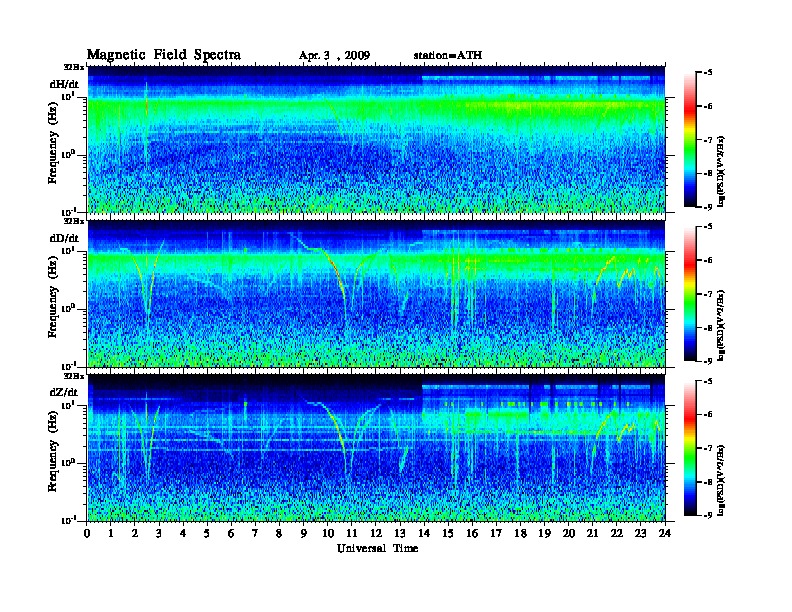Click the dZ/dt panel label
Image resolution: width=792 pixels, height=612 pixels.
coord(64,392)
